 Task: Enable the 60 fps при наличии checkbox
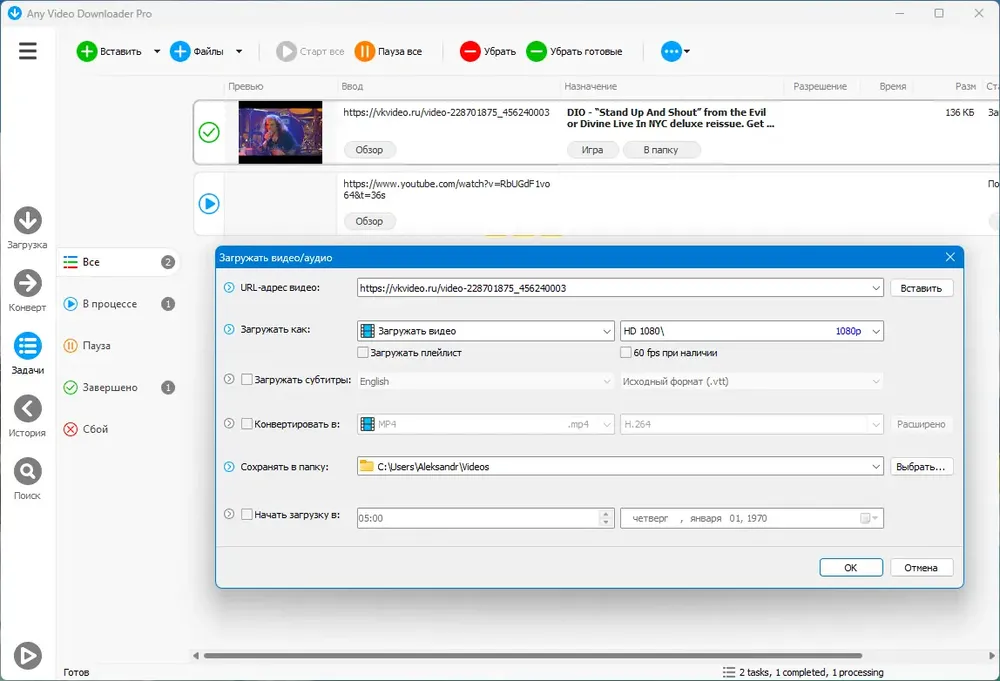click(626, 352)
